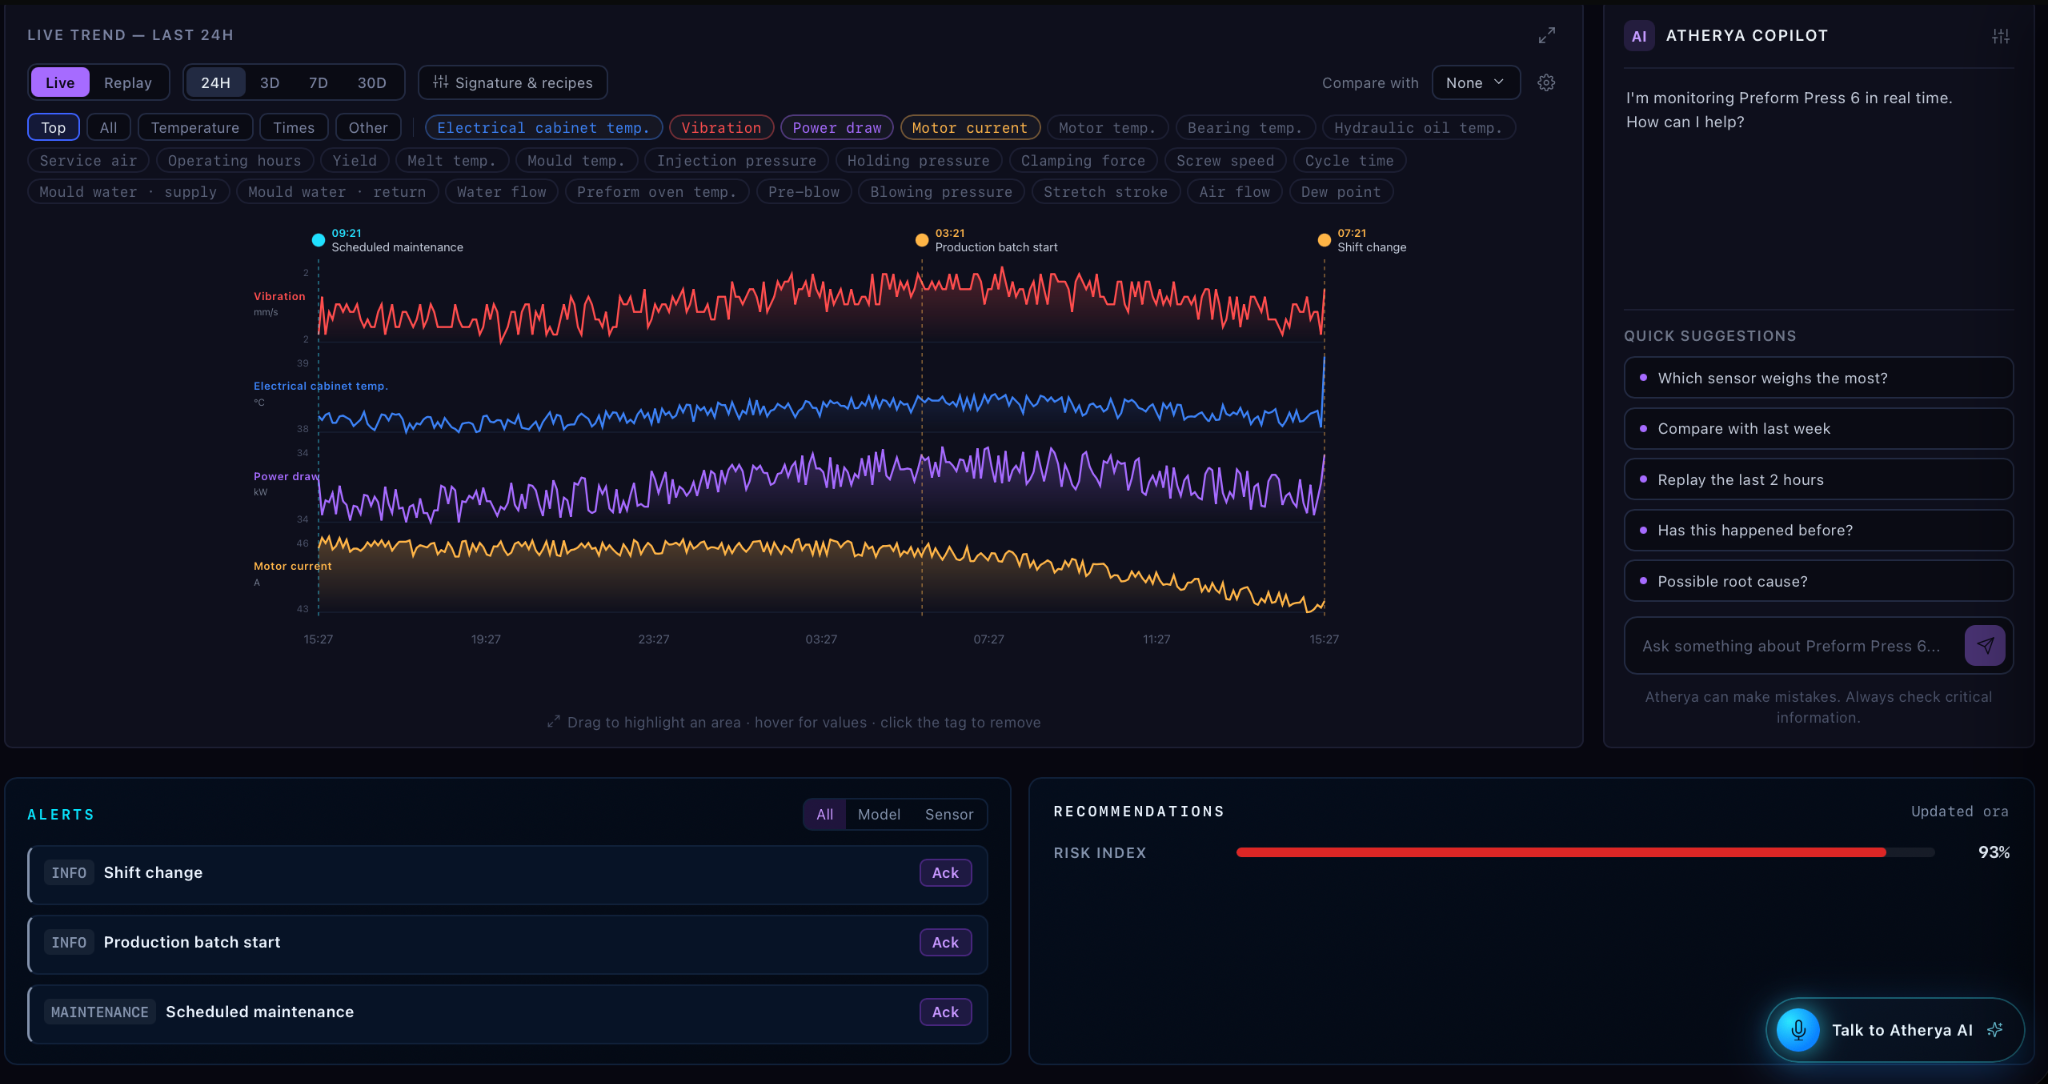Remove the Motor current sensor tag
Viewport: 2048px width, 1084px height.
970,128
